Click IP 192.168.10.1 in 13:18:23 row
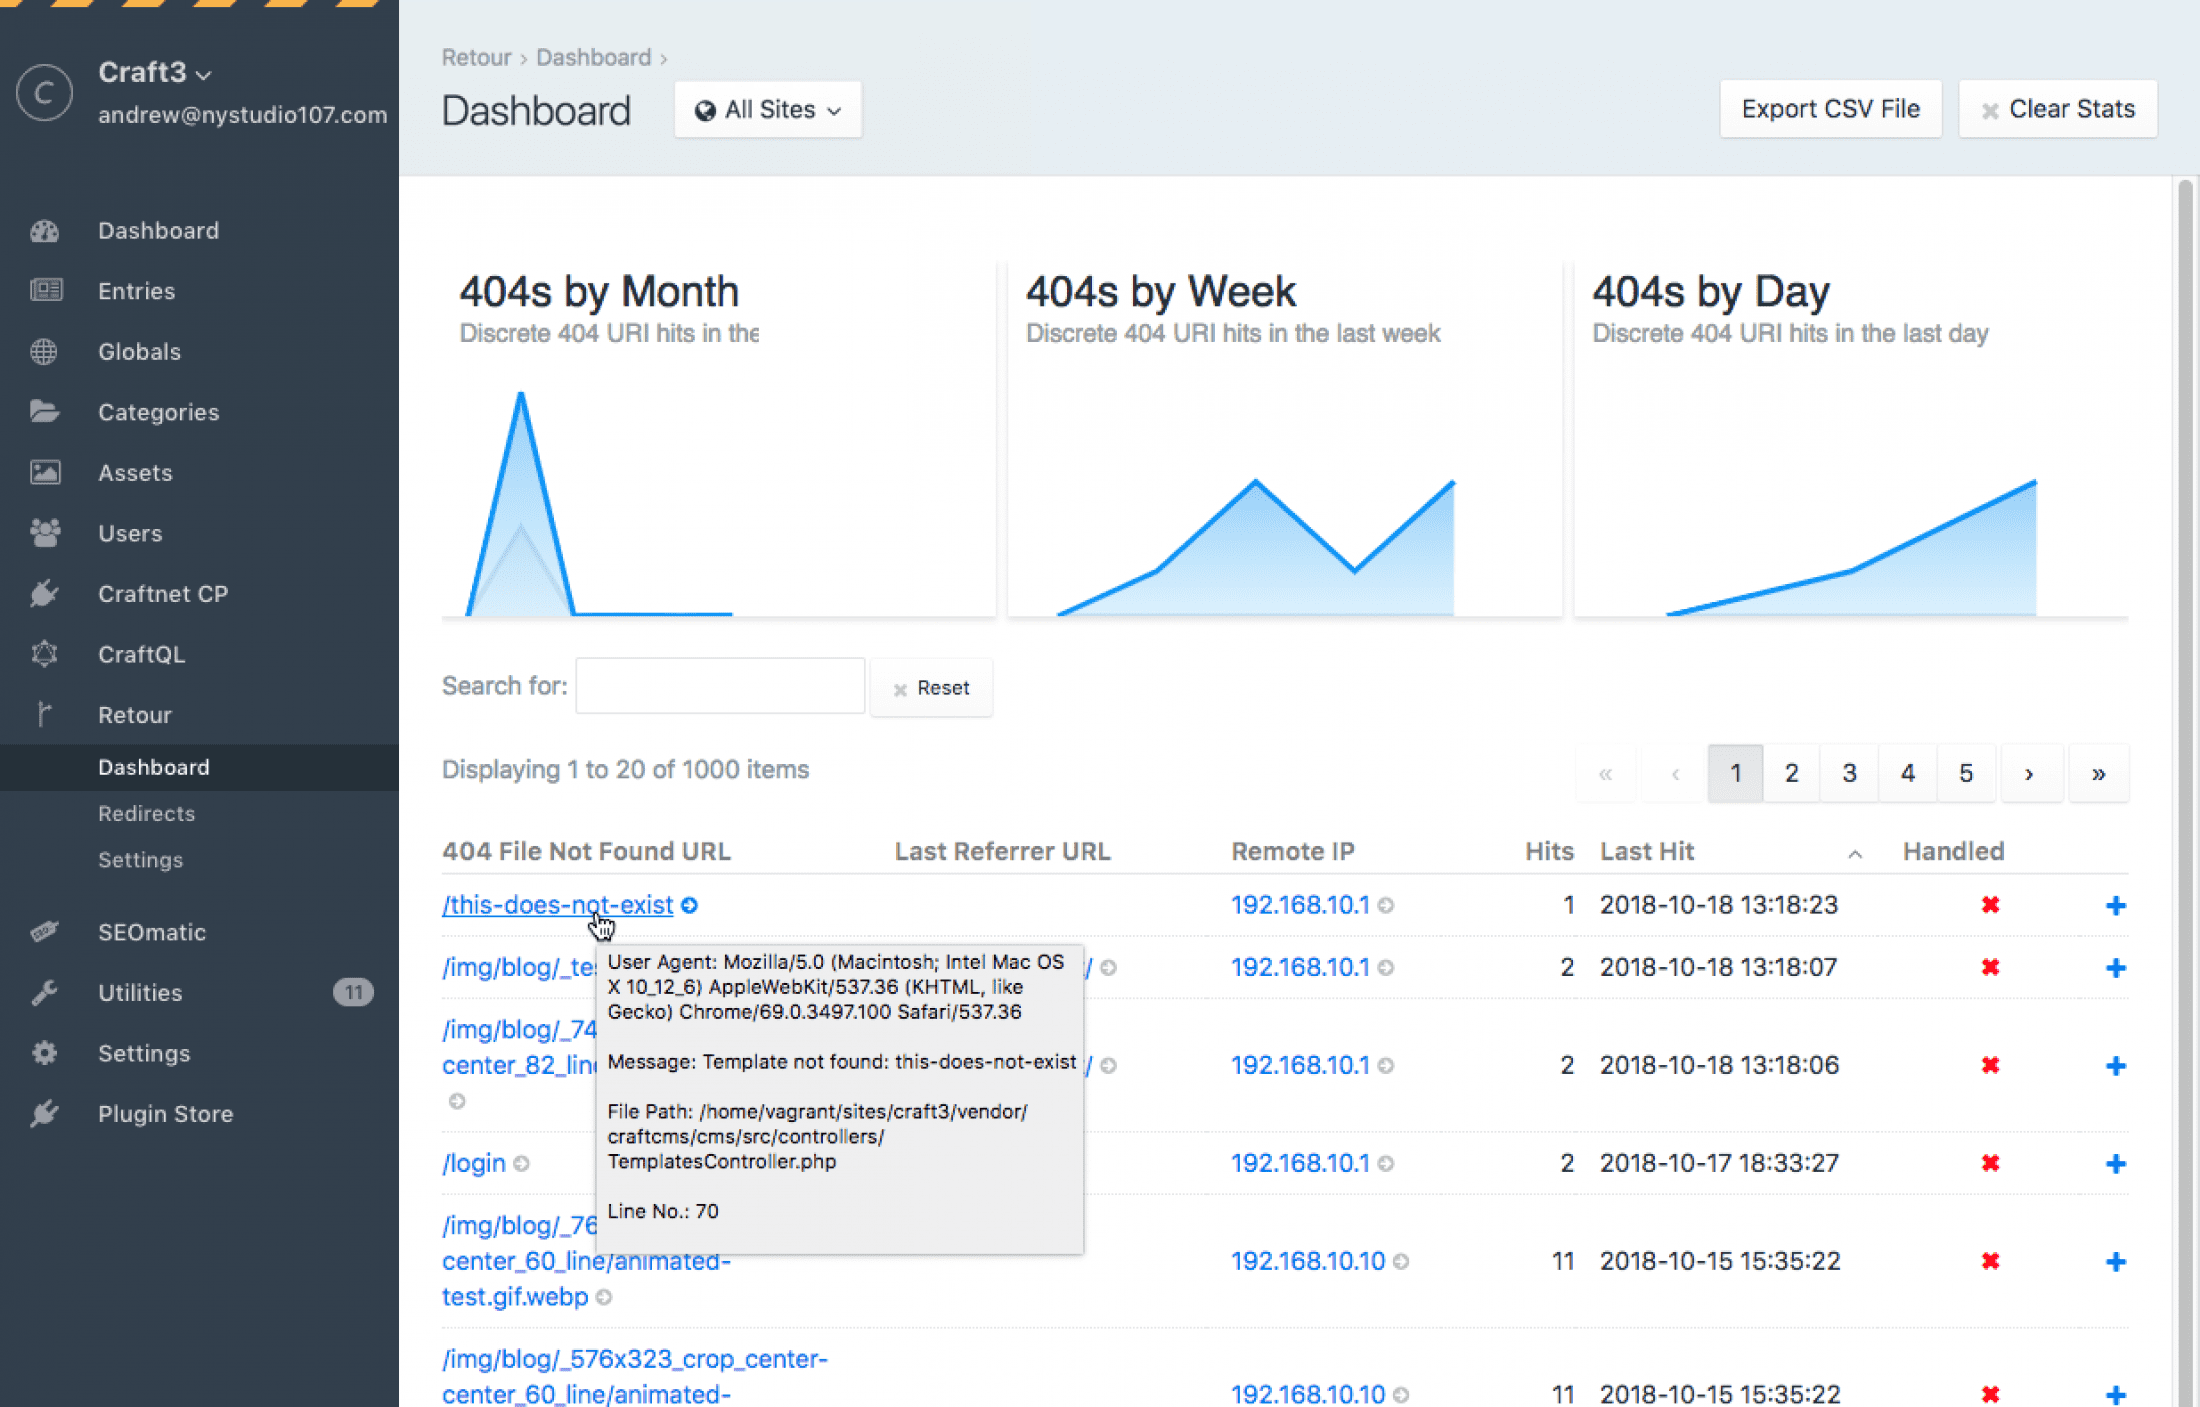Screen dimensions: 2200x1407 [x=1299, y=905]
